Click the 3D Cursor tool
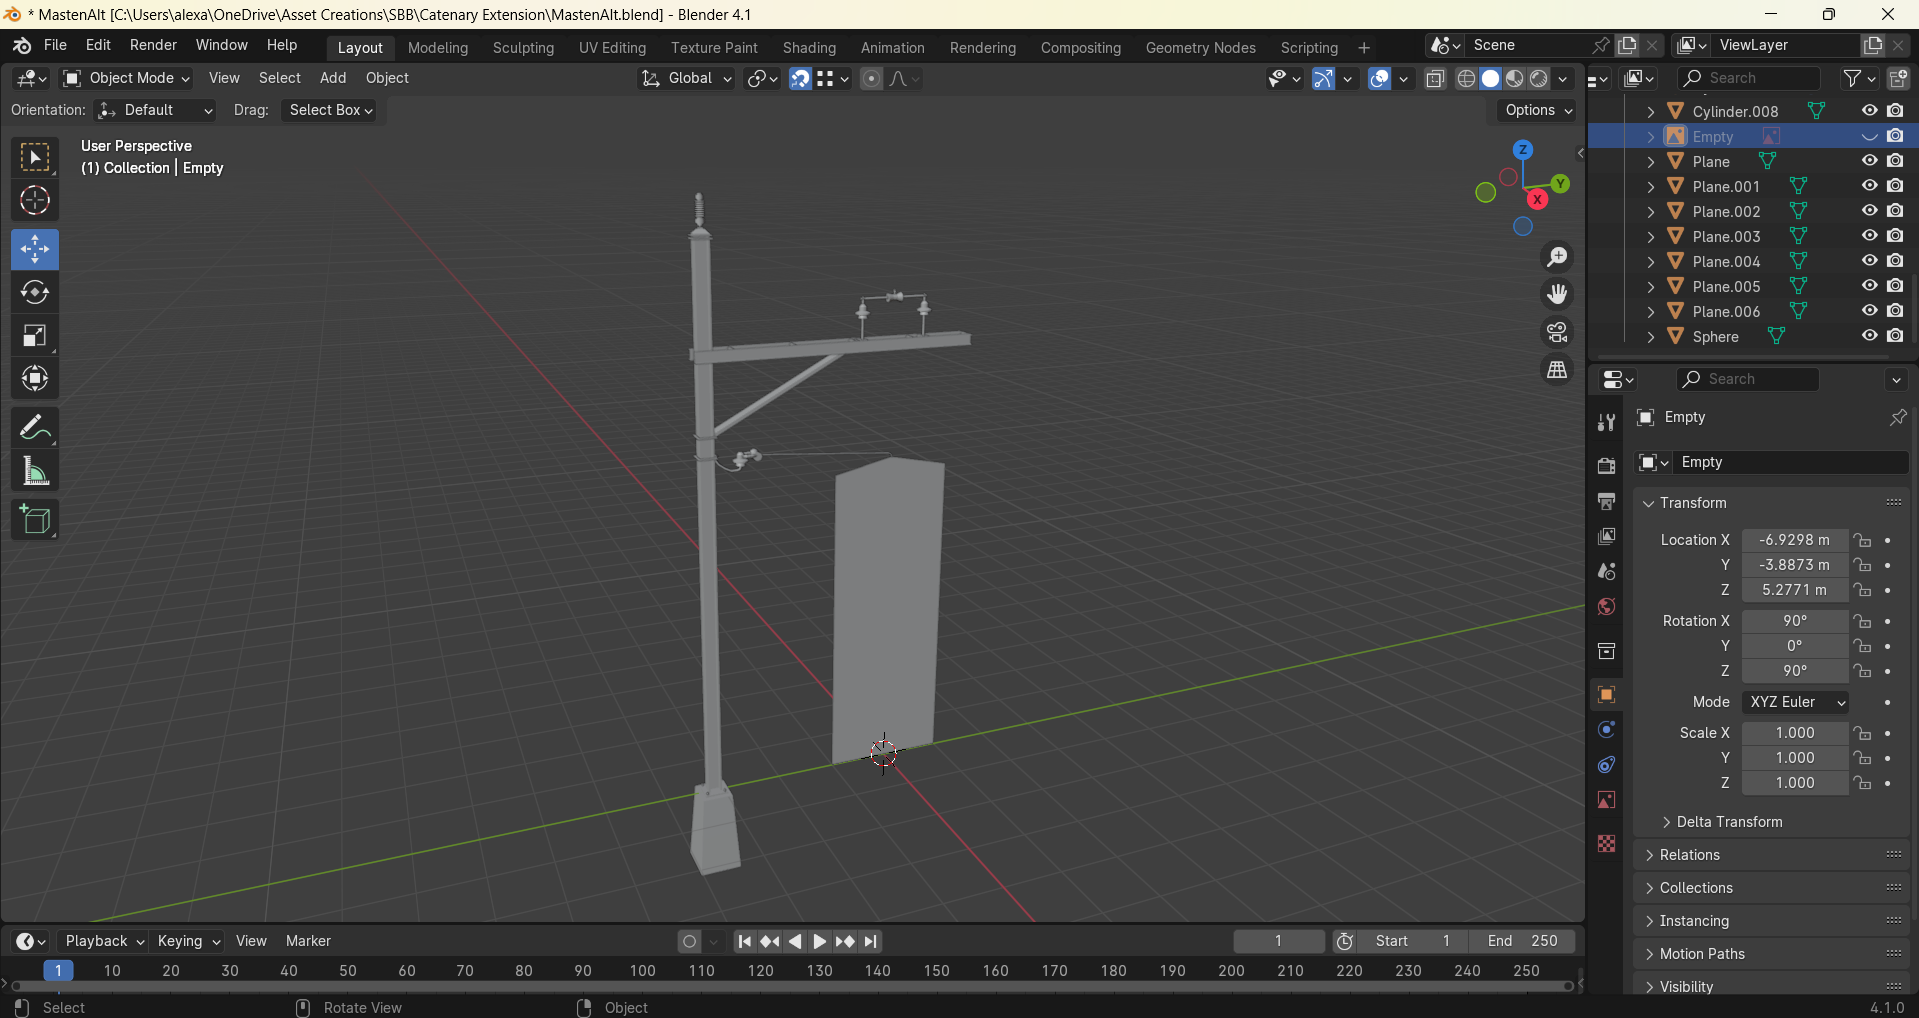This screenshot has height=1018, width=1919. click(x=35, y=201)
